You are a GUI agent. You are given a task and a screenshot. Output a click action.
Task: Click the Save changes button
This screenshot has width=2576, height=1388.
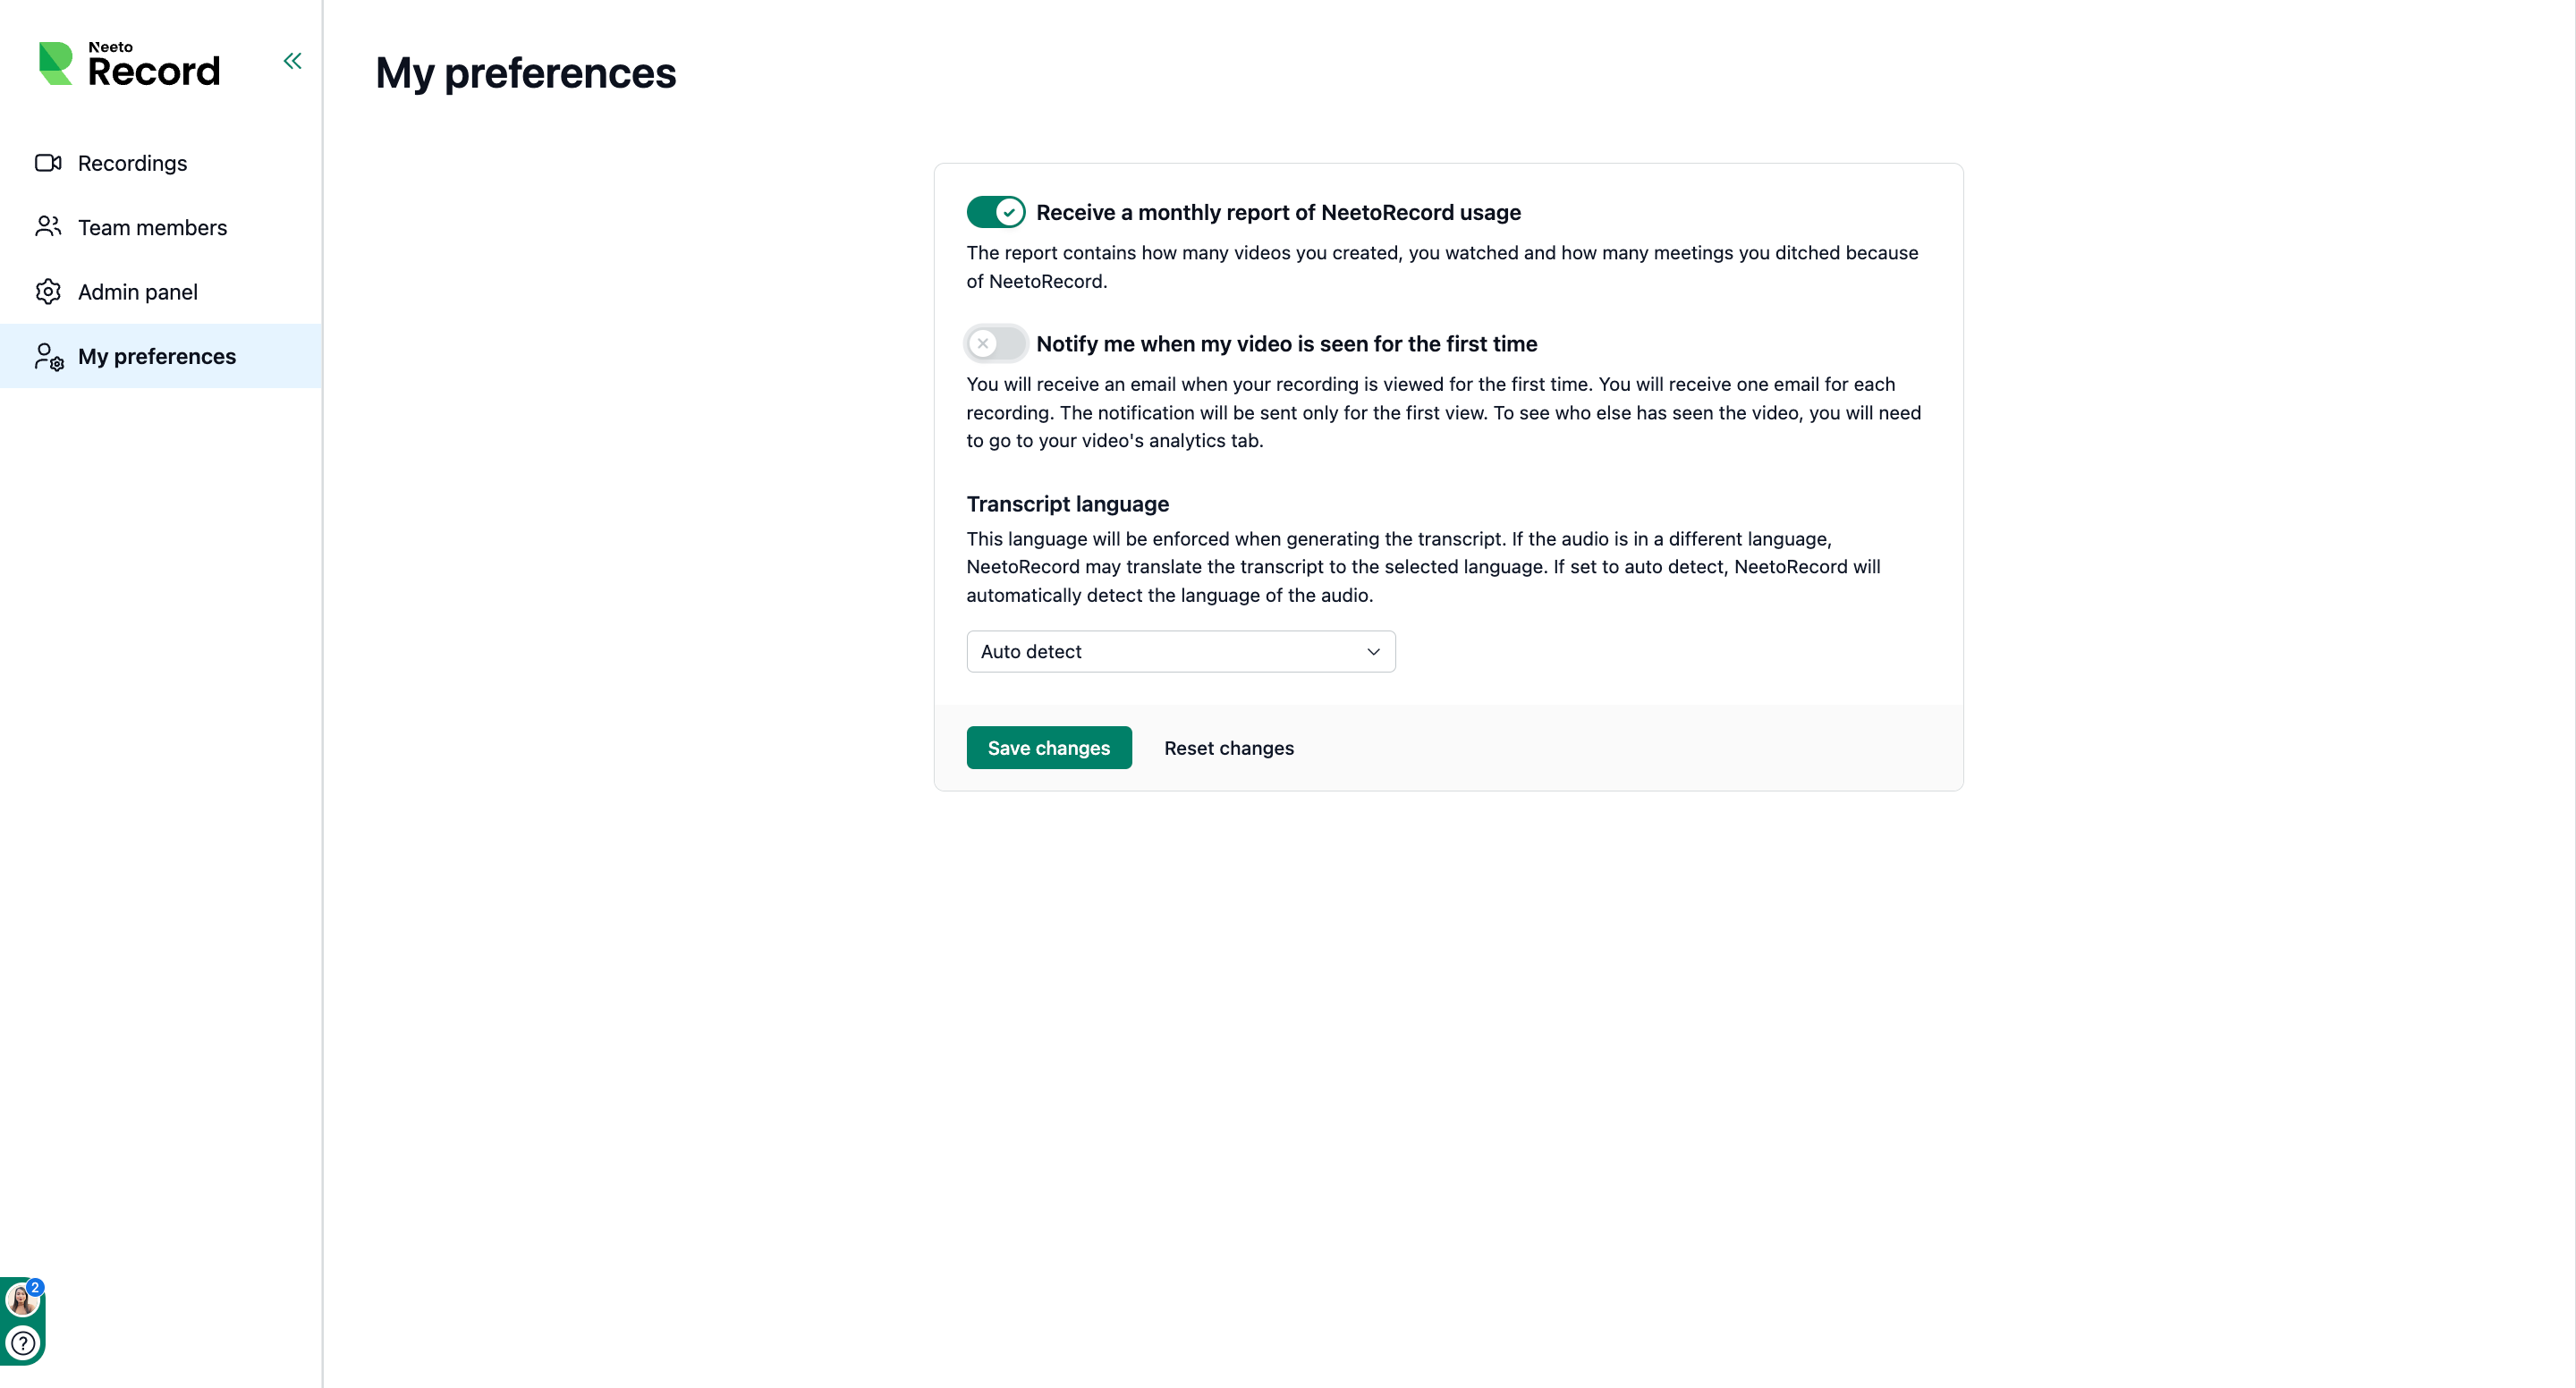(x=1048, y=747)
